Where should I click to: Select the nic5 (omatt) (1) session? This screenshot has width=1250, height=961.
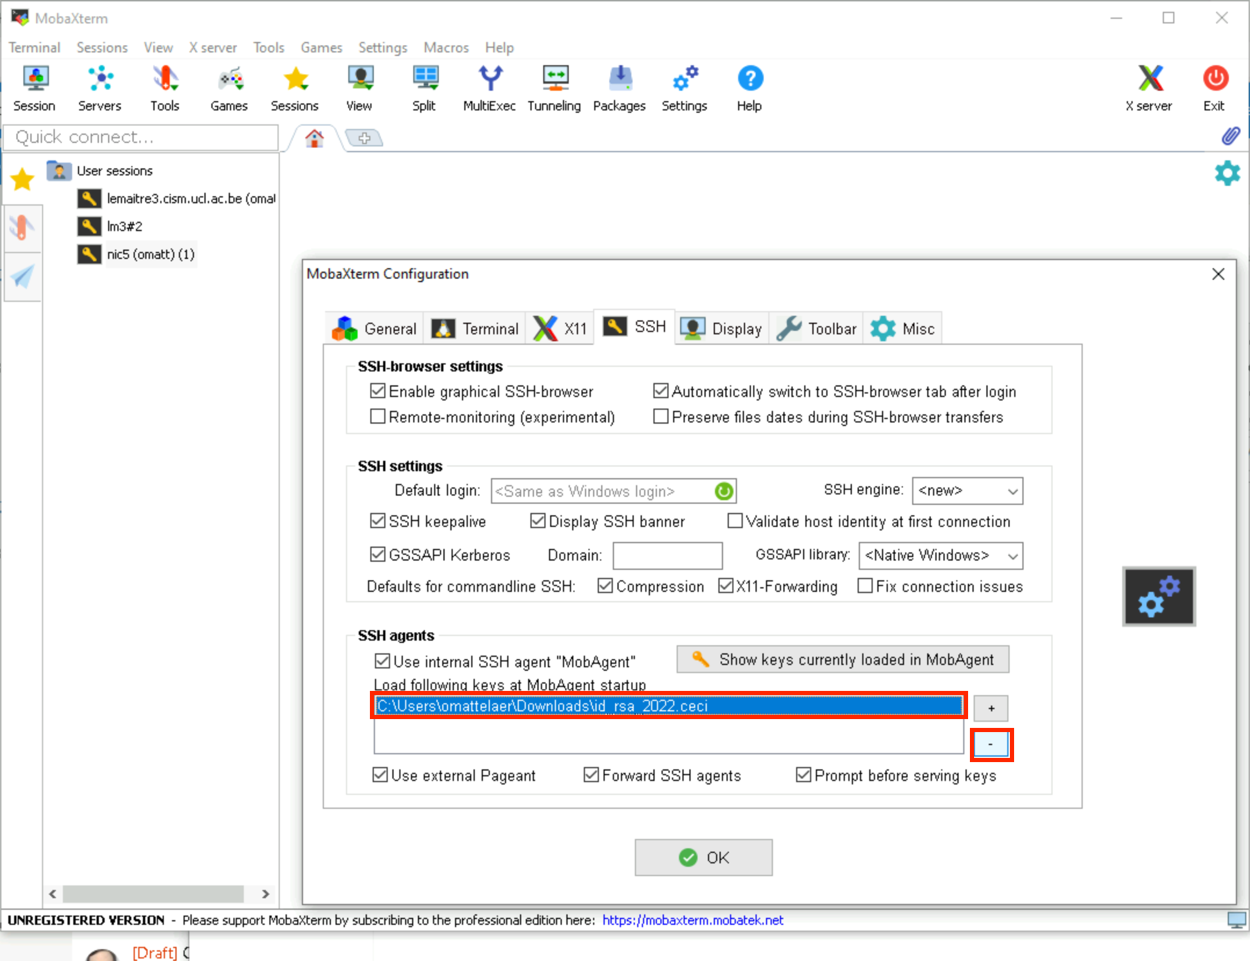pos(137,254)
